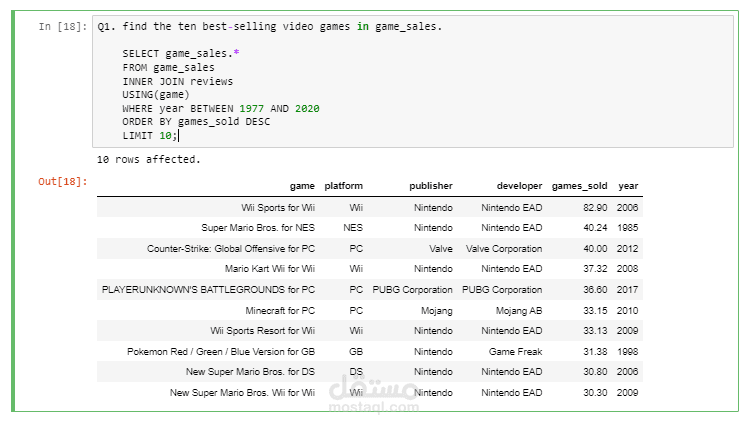This screenshot has height=423, width=749.
Task: Click the 'Mojang' publisher cell
Action: coord(437,311)
